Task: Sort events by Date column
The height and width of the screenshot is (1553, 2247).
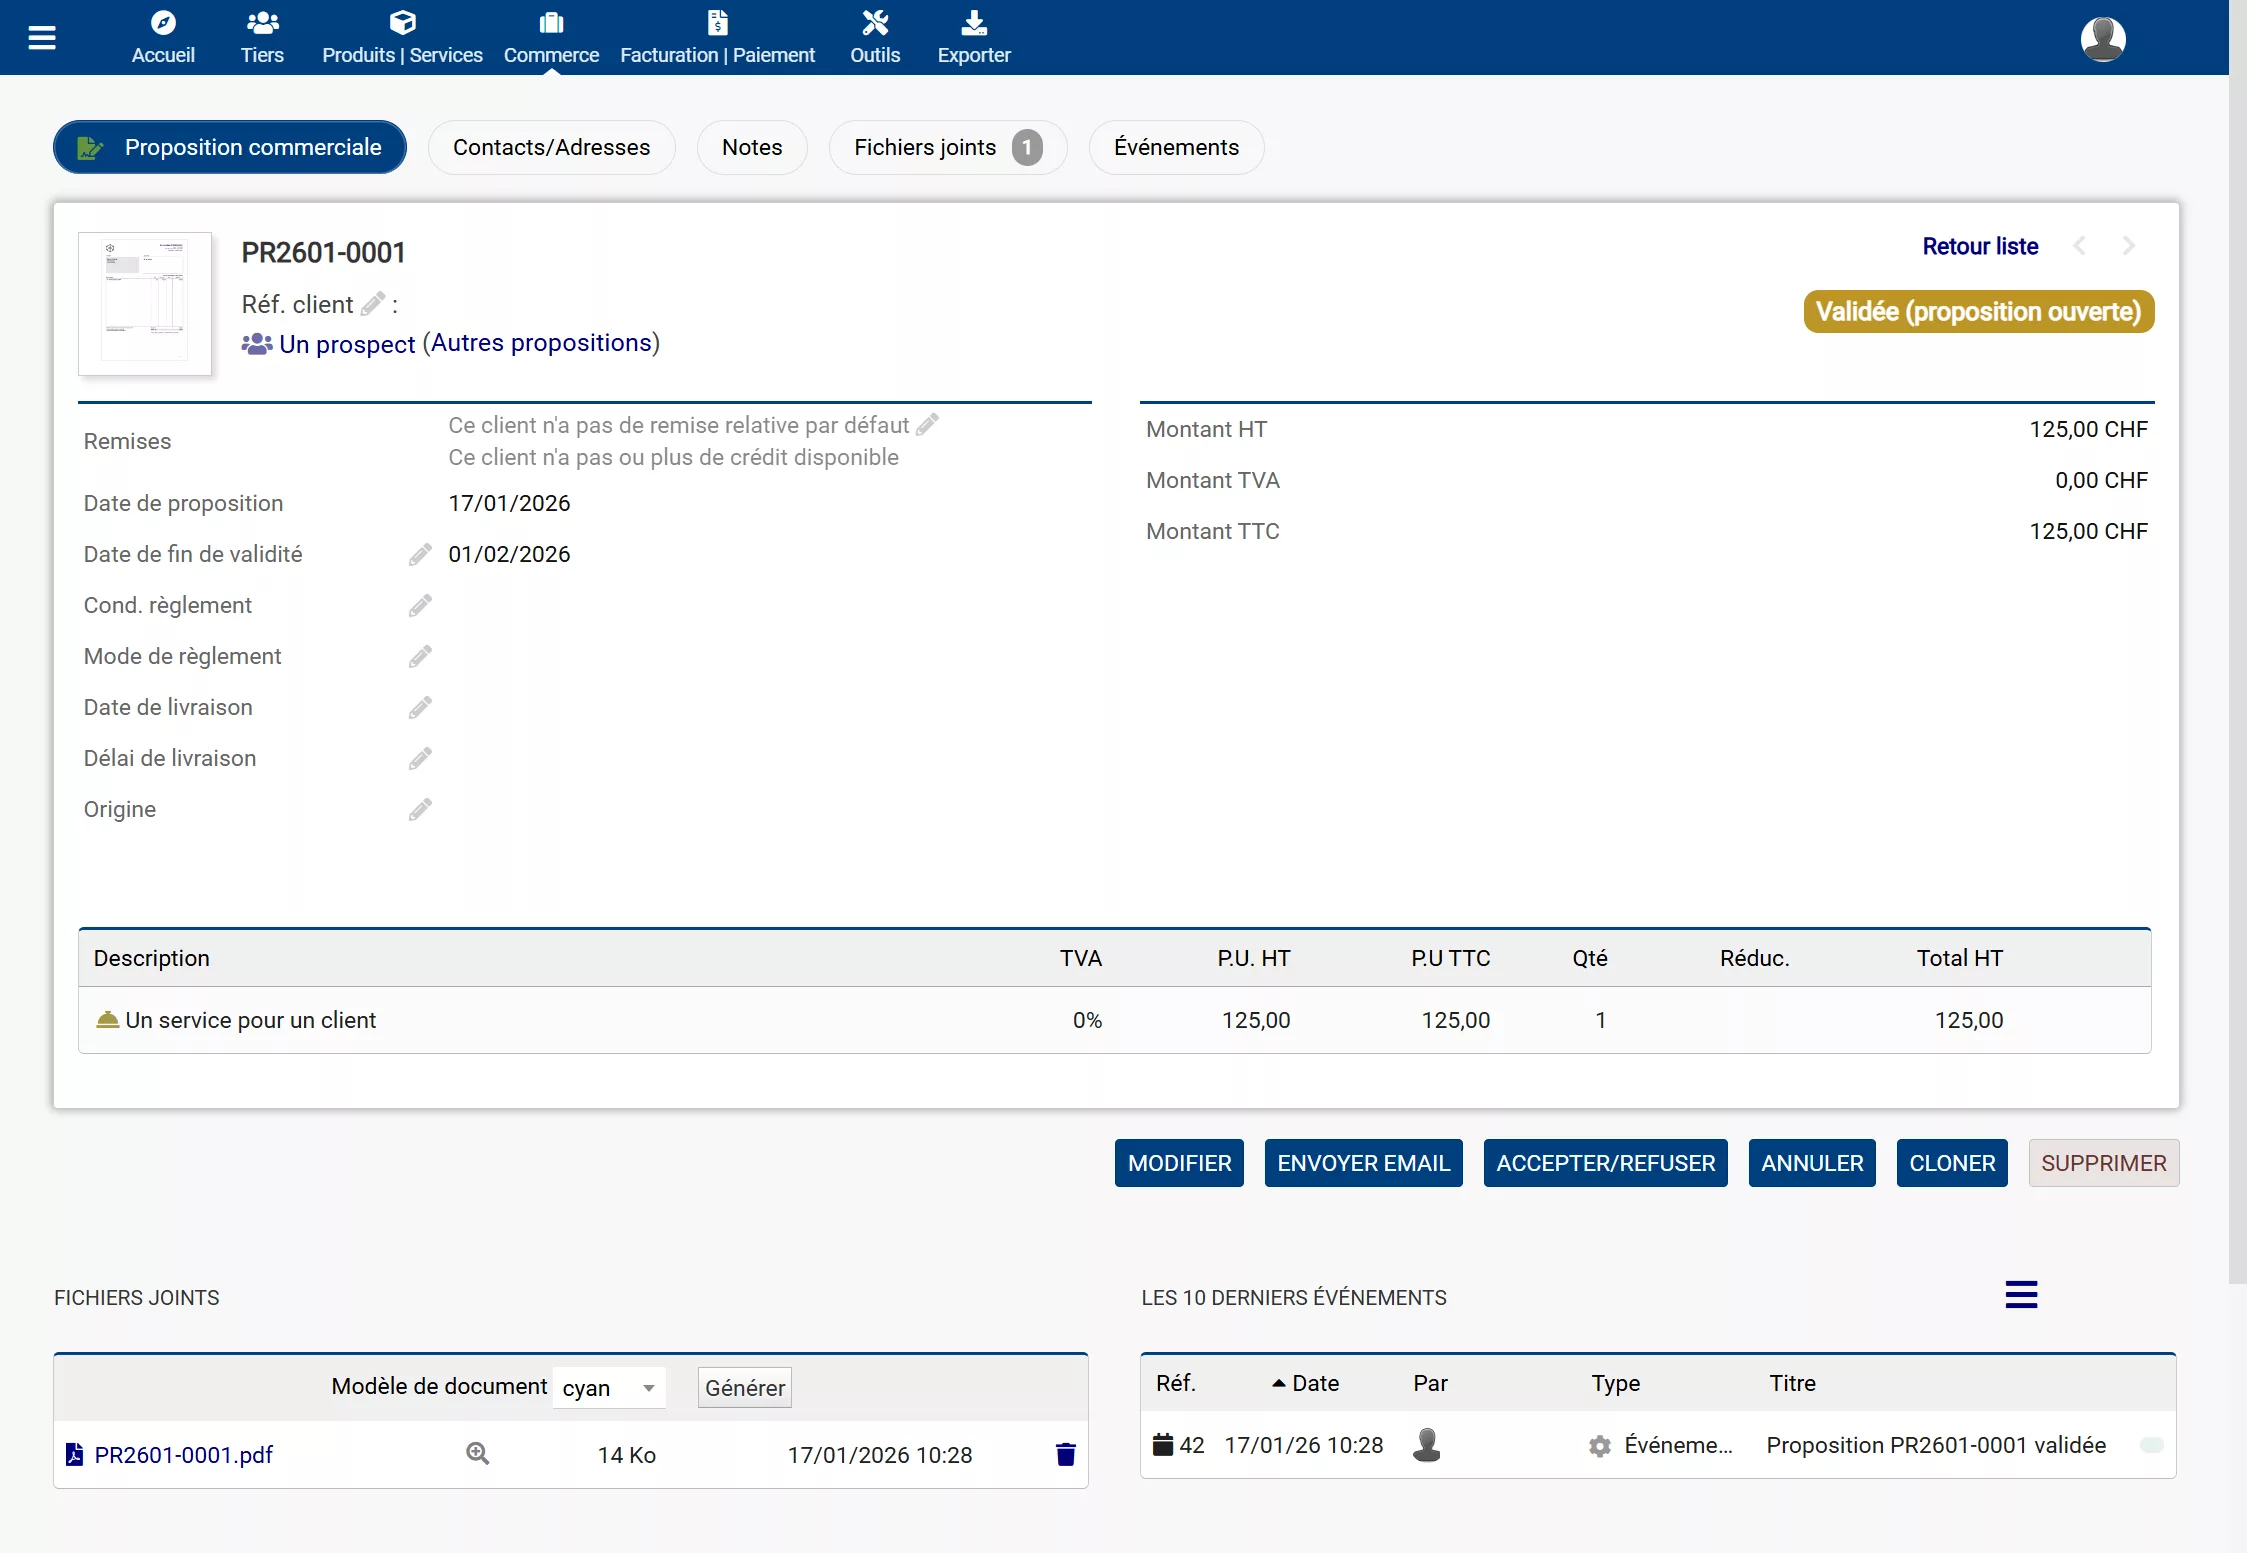Action: pyautogui.click(x=1314, y=1383)
